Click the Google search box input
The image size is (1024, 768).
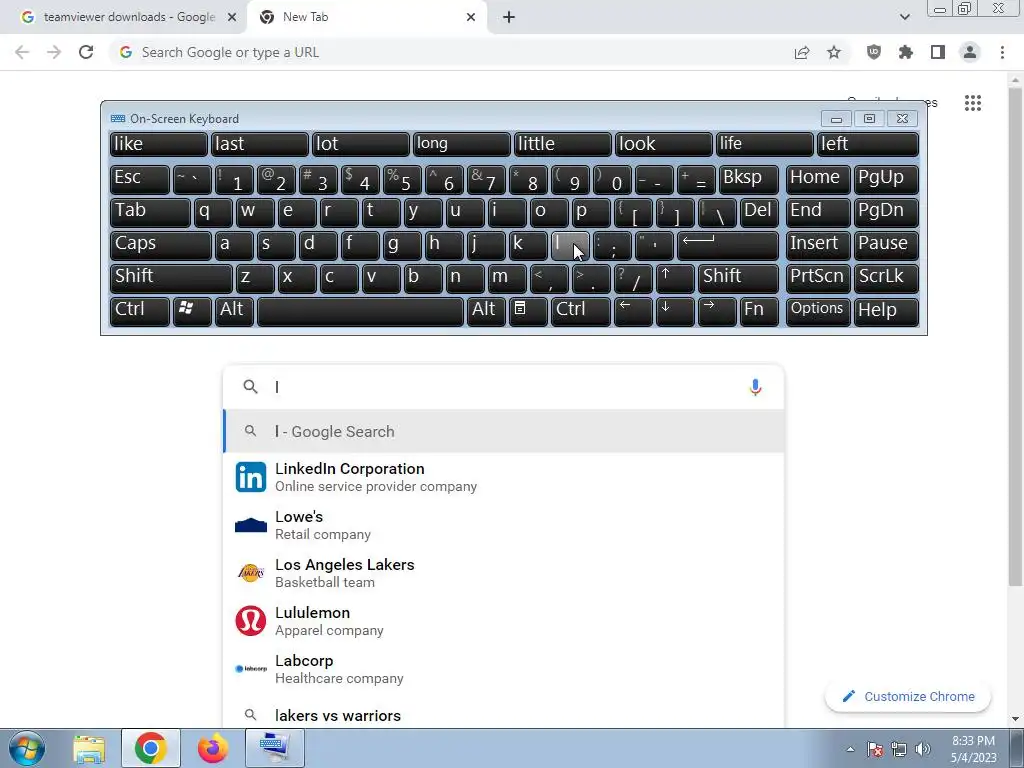[x=503, y=387]
